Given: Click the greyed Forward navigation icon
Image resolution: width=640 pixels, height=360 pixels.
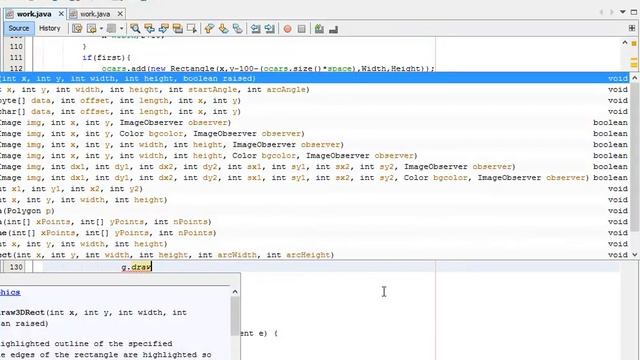Looking at the screenshot, I should (x=111, y=29).
